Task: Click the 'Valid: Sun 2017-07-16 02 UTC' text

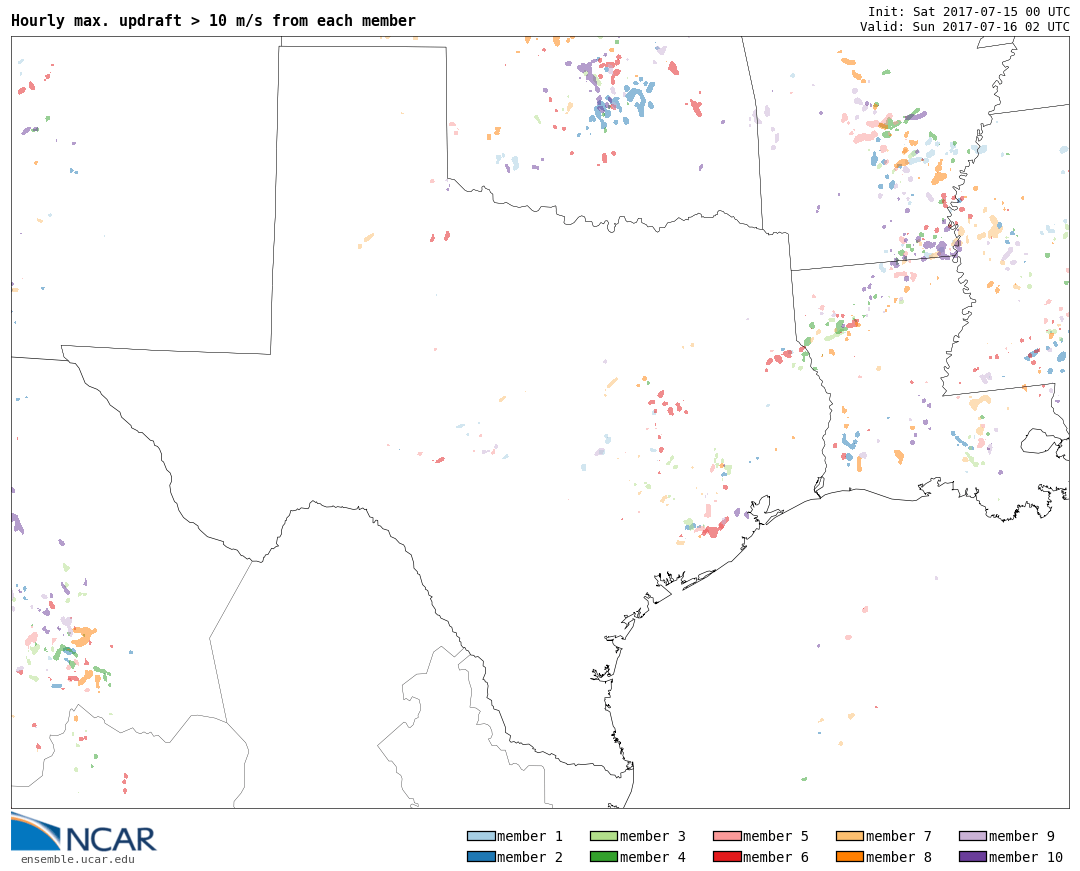Action: tap(965, 26)
